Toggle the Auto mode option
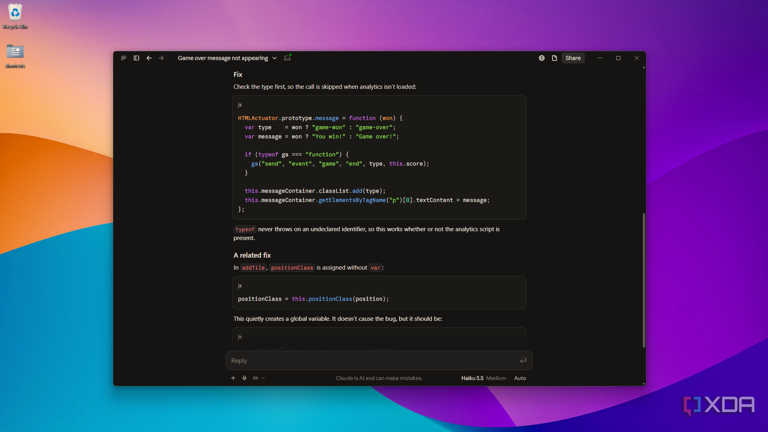The height and width of the screenshot is (432, 768). point(520,378)
